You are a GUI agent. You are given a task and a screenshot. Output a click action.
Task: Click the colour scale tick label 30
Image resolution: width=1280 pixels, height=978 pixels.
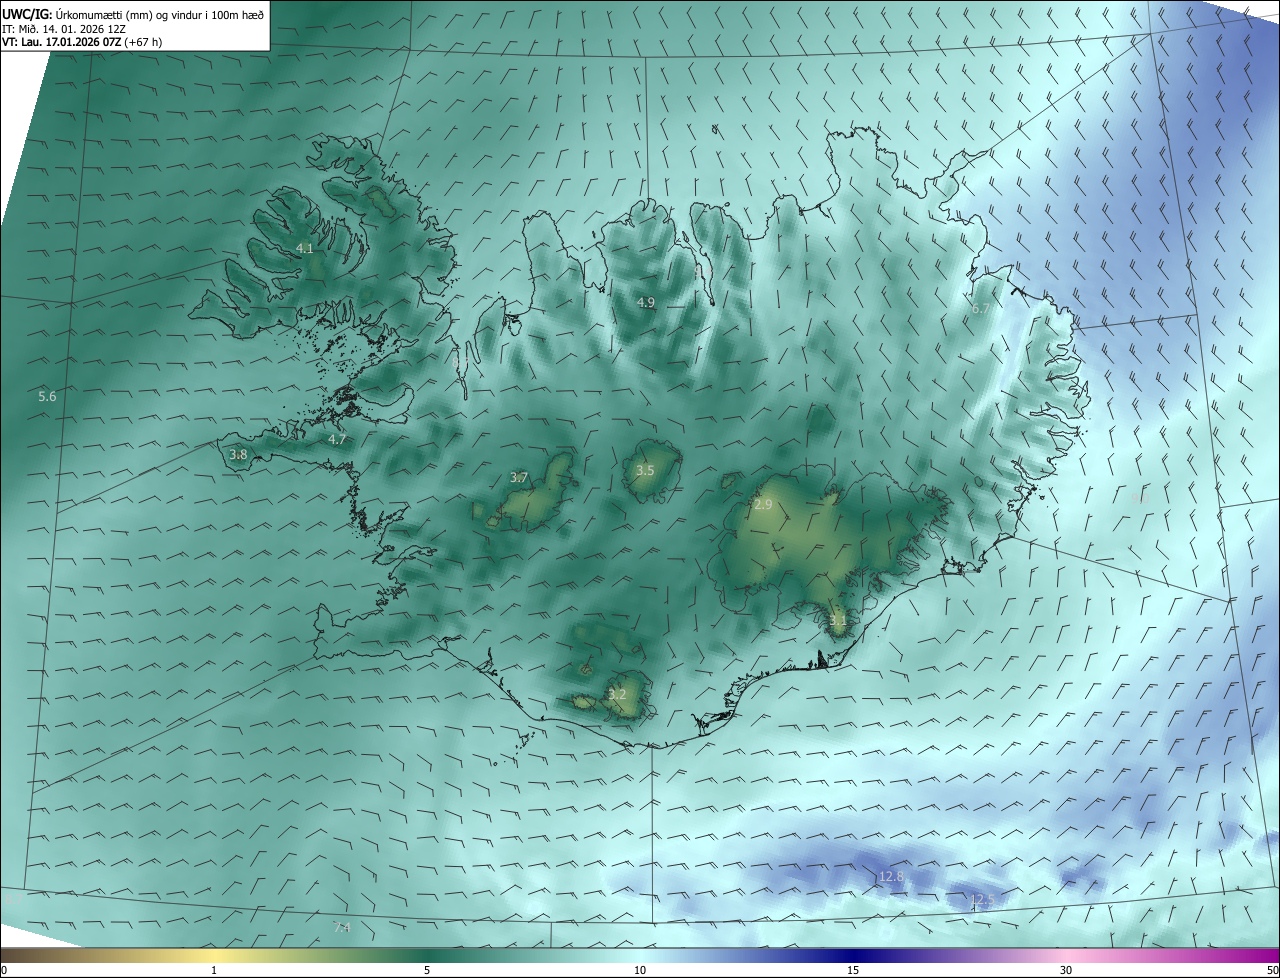point(1066,970)
